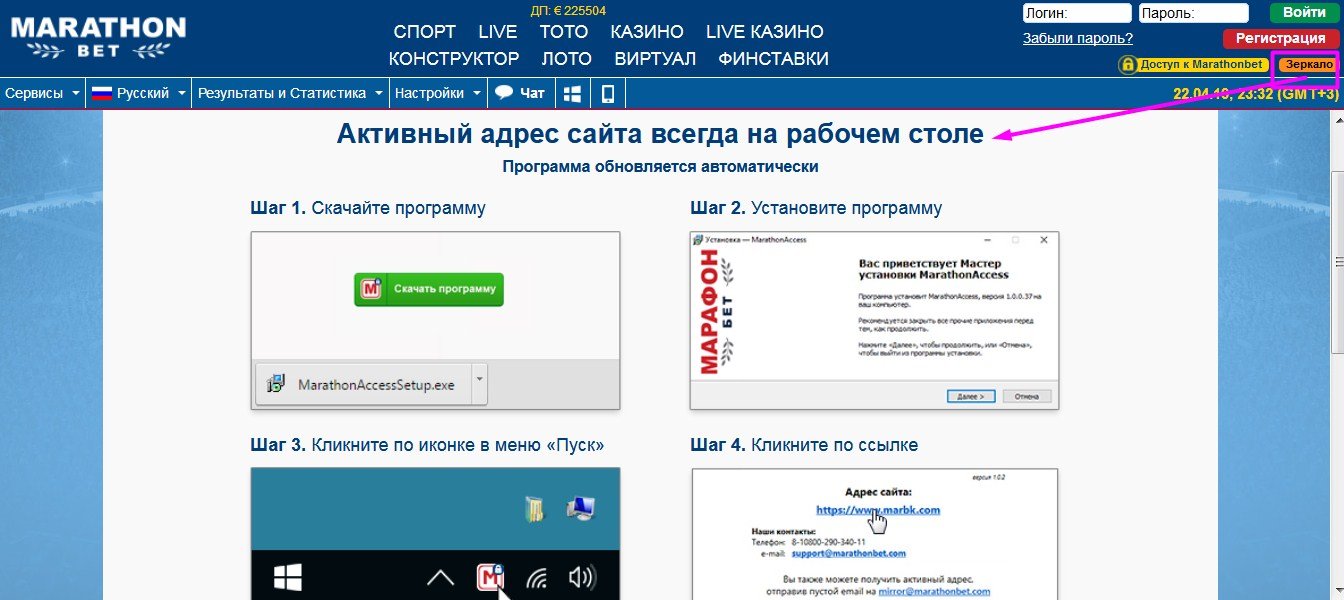1344x600 pixels.
Task: Open the КАЗИНО section
Action: click(x=647, y=32)
